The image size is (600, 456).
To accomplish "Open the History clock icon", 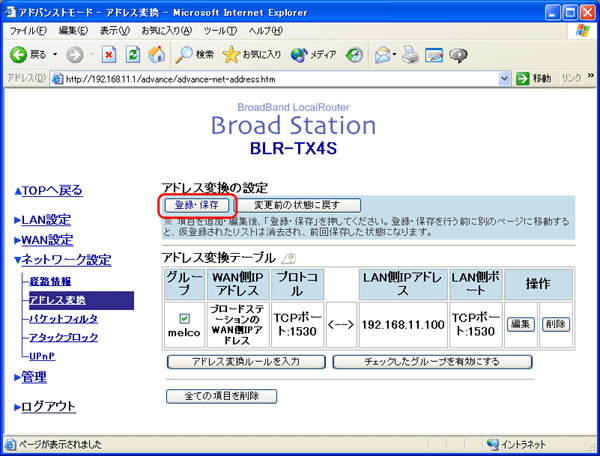I will click(354, 55).
